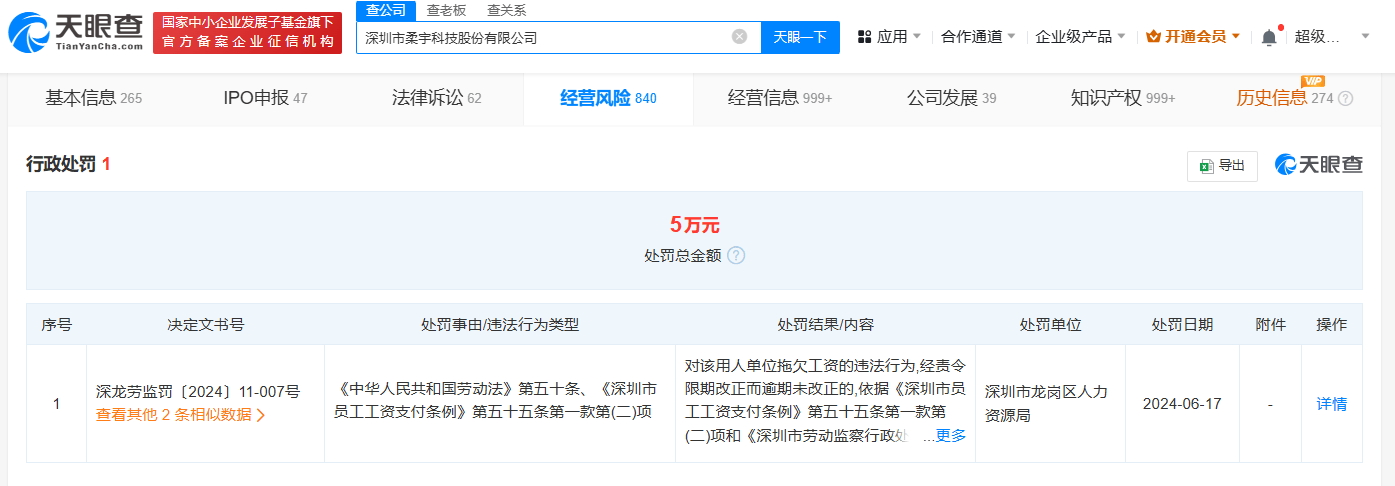The image size is (1395, 486).
Task: Click the 天眼一下 search button
Action: (800, 37)
